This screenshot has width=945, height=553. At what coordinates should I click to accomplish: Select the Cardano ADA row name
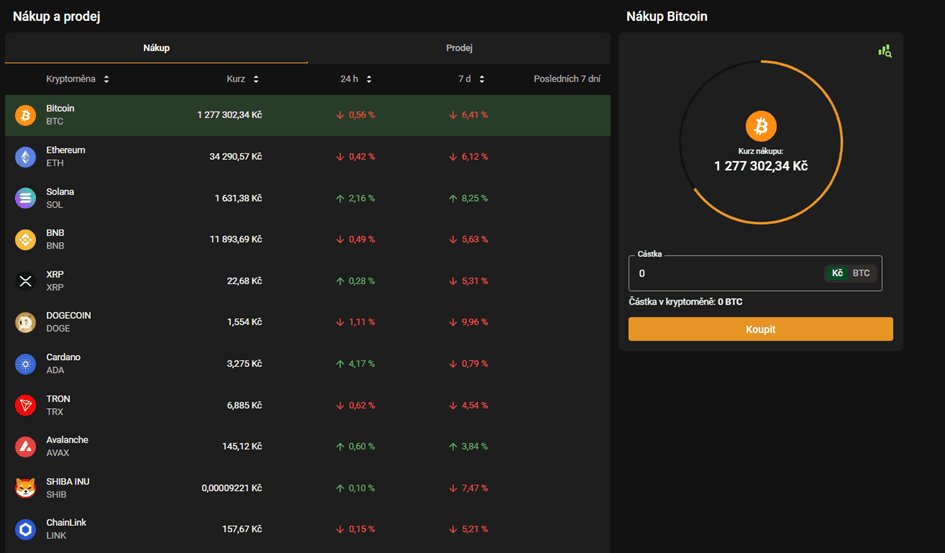63,363
